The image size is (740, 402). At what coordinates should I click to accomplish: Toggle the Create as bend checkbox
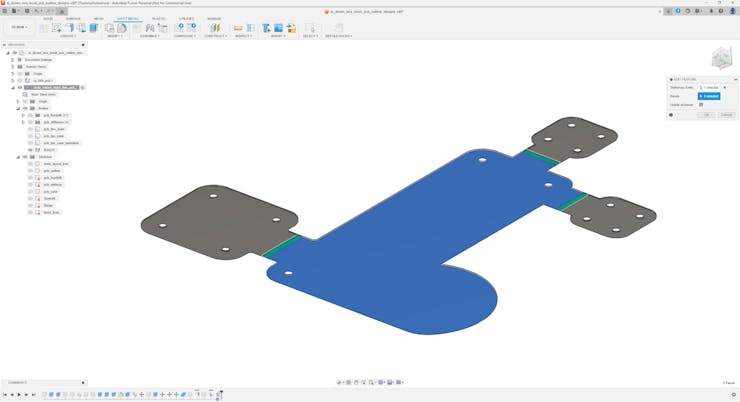click(x=701, y=105)
